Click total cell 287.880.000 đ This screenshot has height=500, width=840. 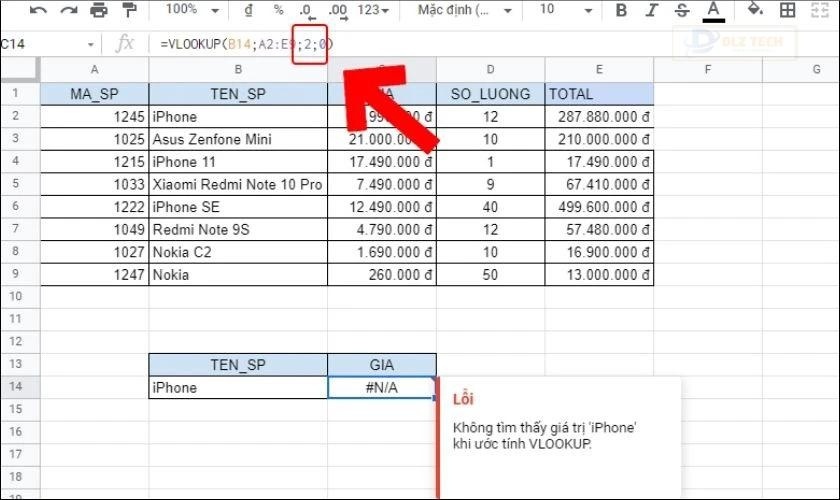(599, 116)
